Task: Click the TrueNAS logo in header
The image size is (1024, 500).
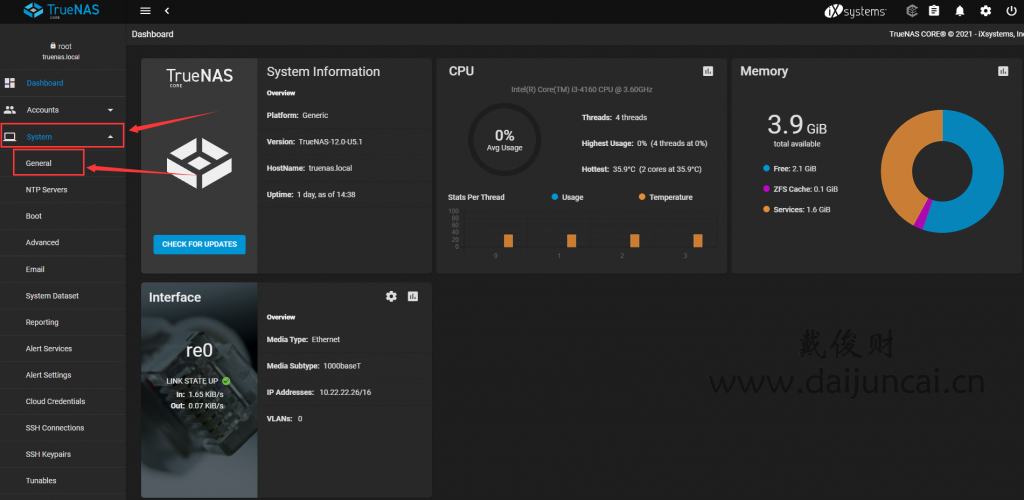Action: (61, 10)
